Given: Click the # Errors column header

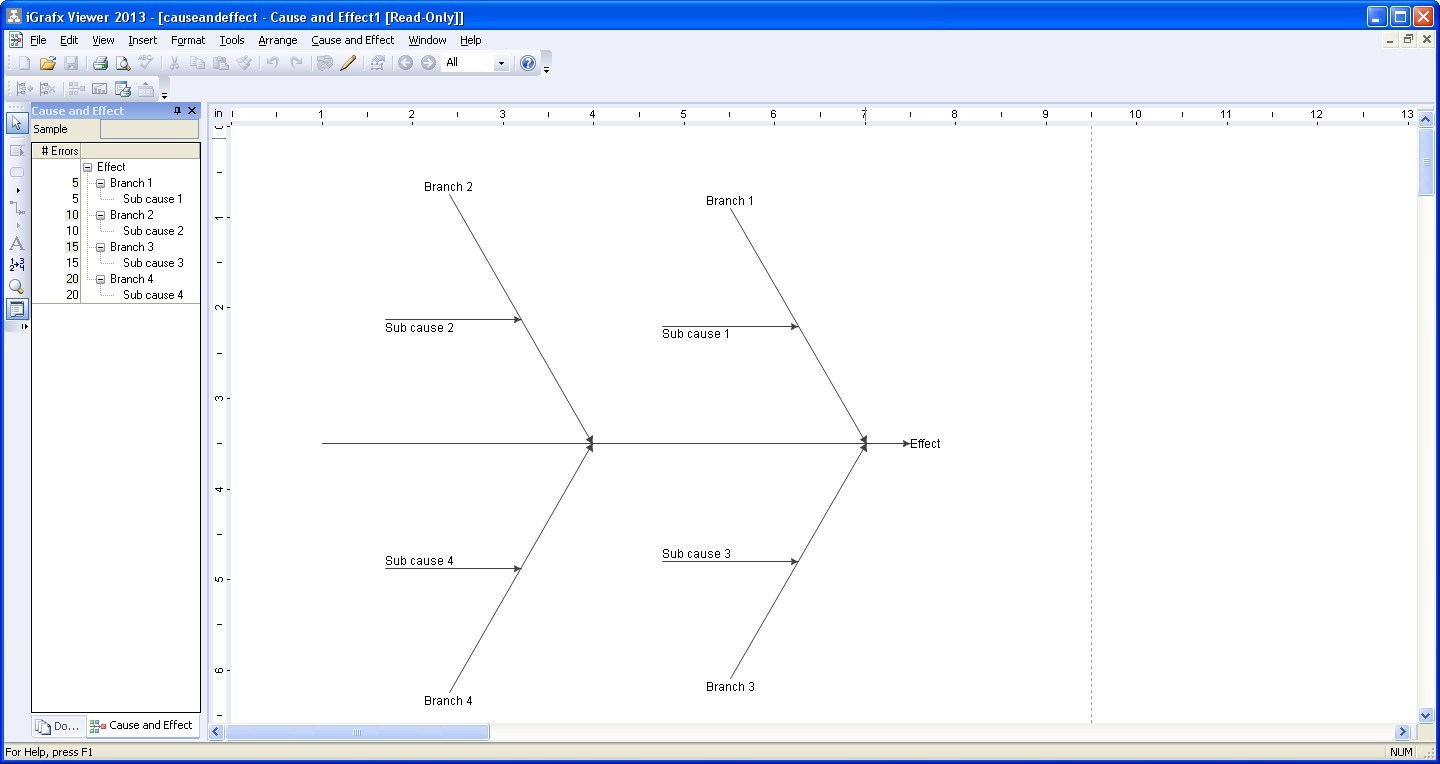Looking at the screenshot, I should tap(58, 151).
